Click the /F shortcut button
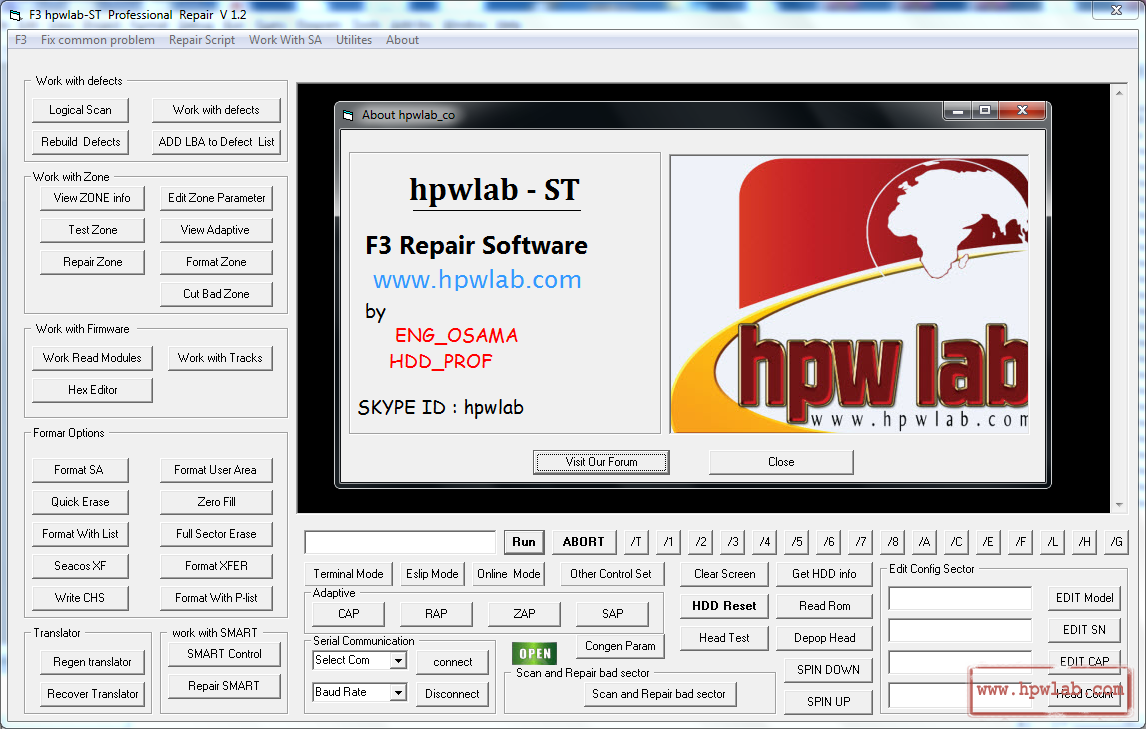1146x729 pixels. tap(1021, 542)
